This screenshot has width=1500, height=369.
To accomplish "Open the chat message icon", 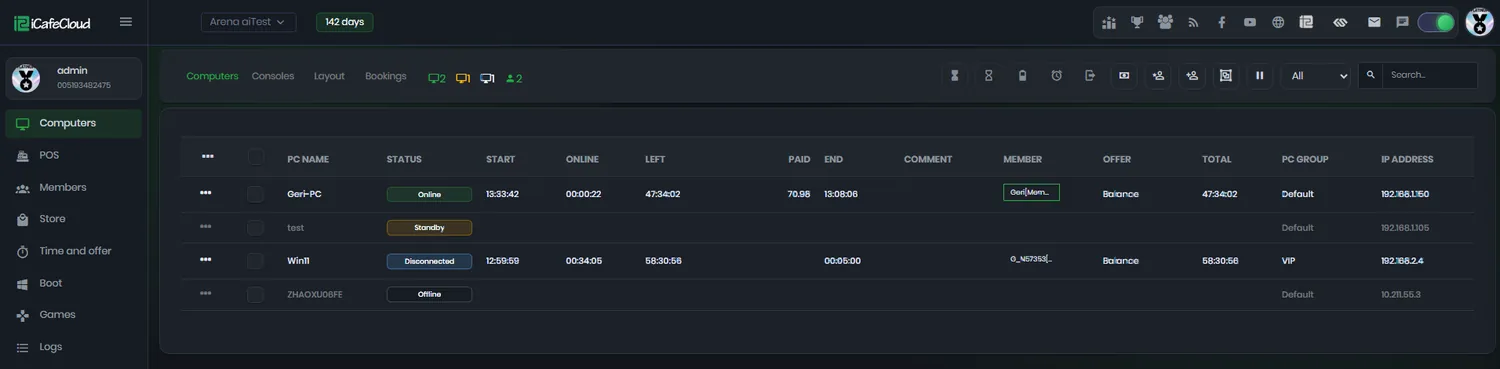I will pos(1403,22).
